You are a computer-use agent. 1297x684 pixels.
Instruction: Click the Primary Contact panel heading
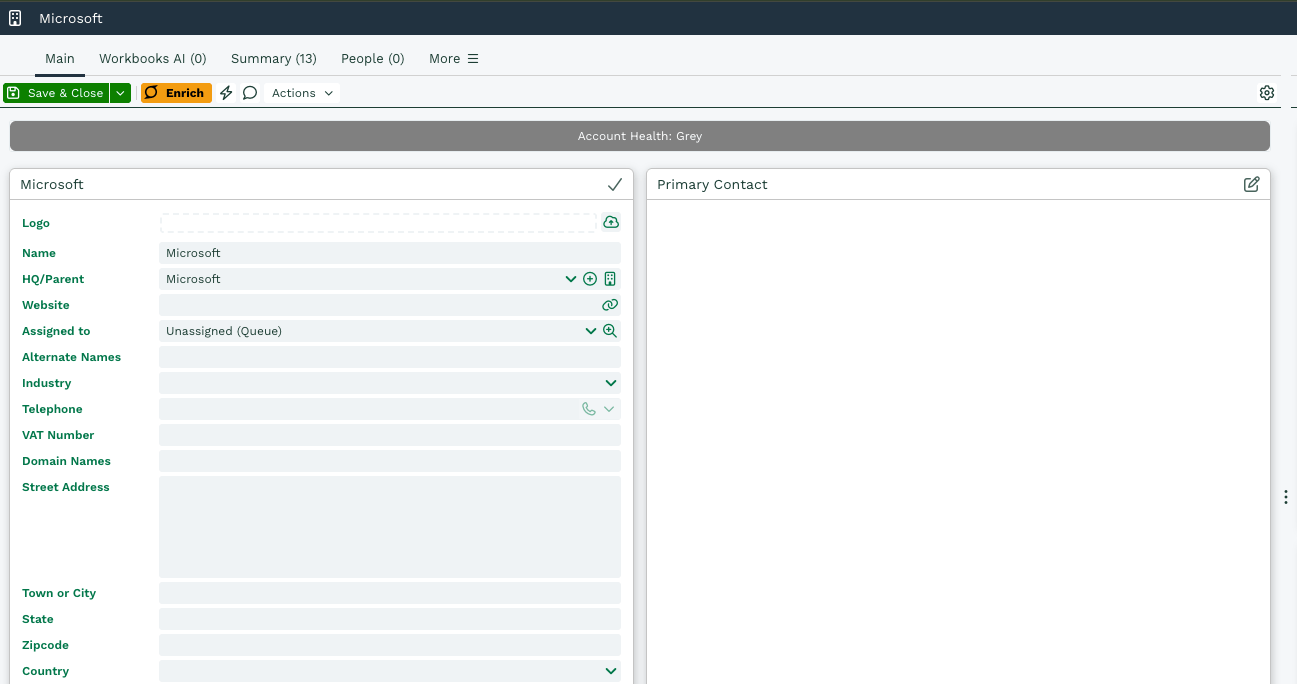coord(712,184)
